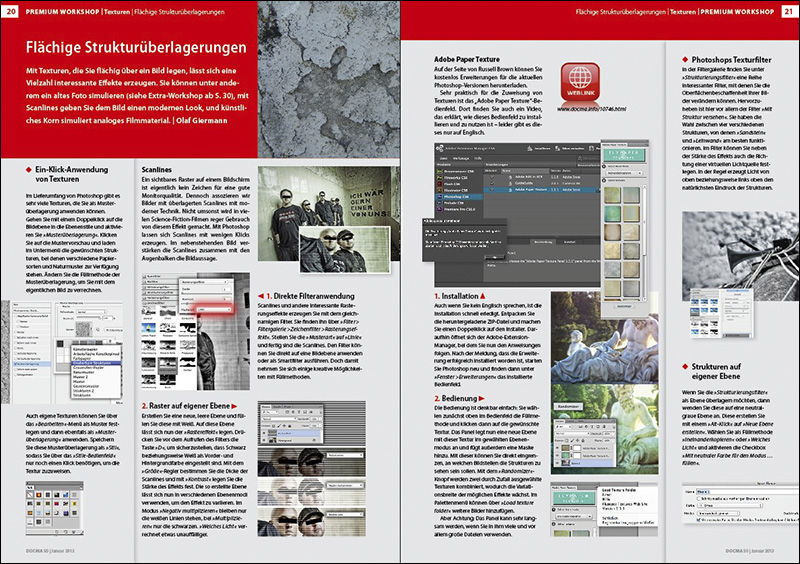
Task: Open the red-highlighted Mustertyp dropdown
Action: [x=214, y=310]
